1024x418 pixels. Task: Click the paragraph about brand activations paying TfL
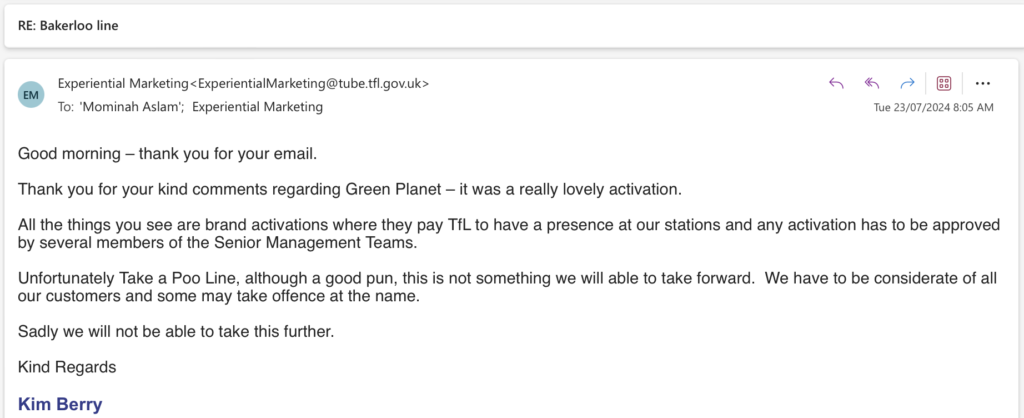509,234
